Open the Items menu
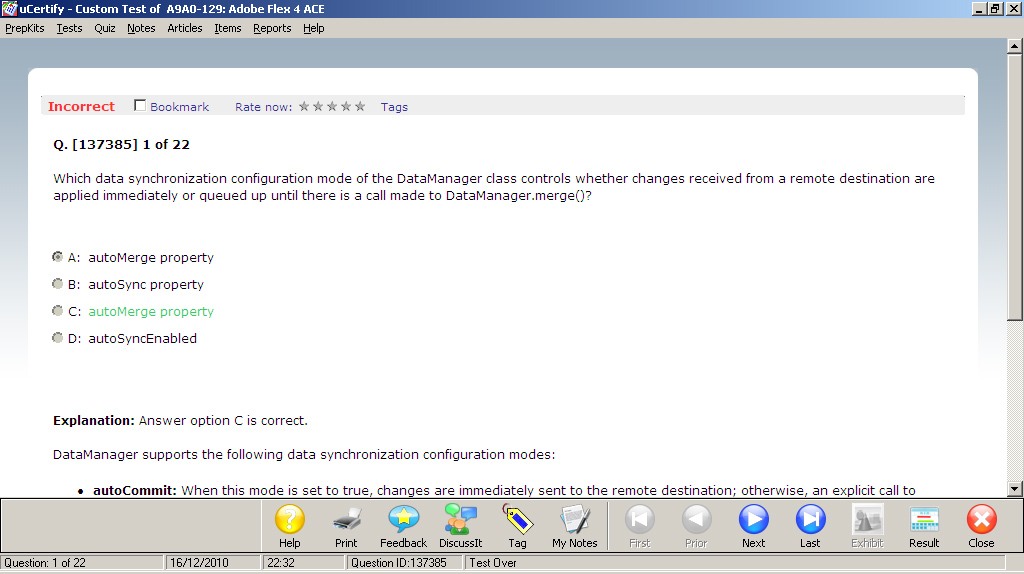The width and height of the screenshot is (1024, 574). click(228, 28)
